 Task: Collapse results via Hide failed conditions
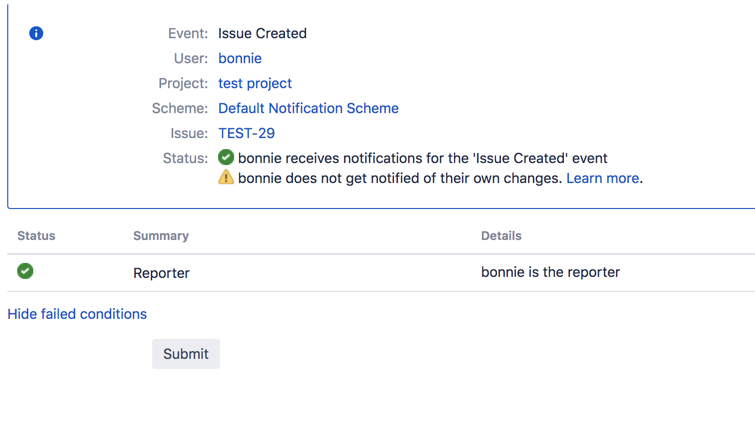(77, 314)
